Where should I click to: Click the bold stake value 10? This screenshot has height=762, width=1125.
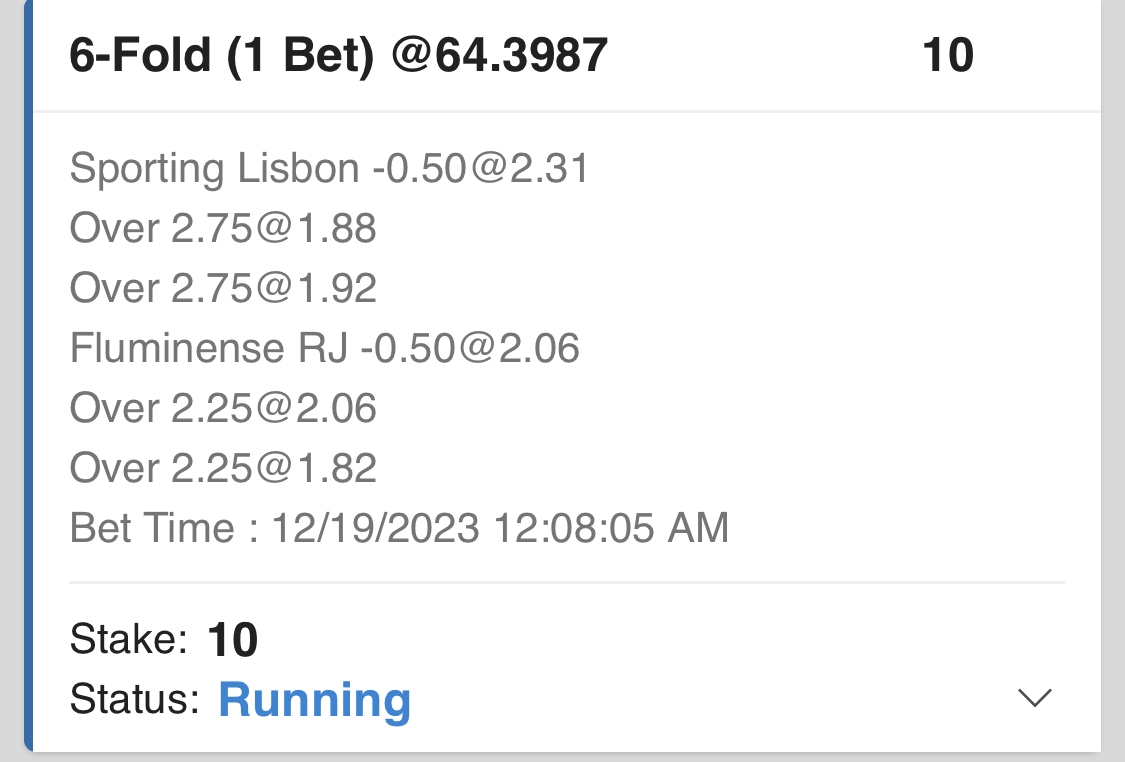233,640
